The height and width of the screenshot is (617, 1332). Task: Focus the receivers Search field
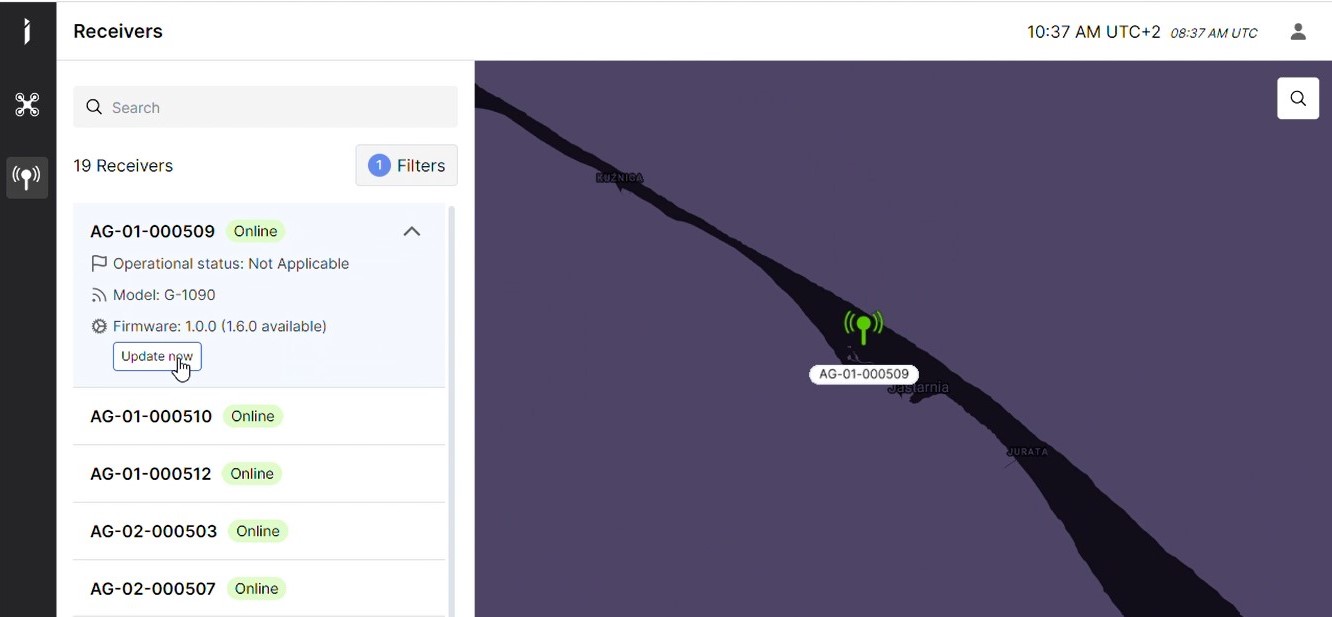click(x=265, y=107)
